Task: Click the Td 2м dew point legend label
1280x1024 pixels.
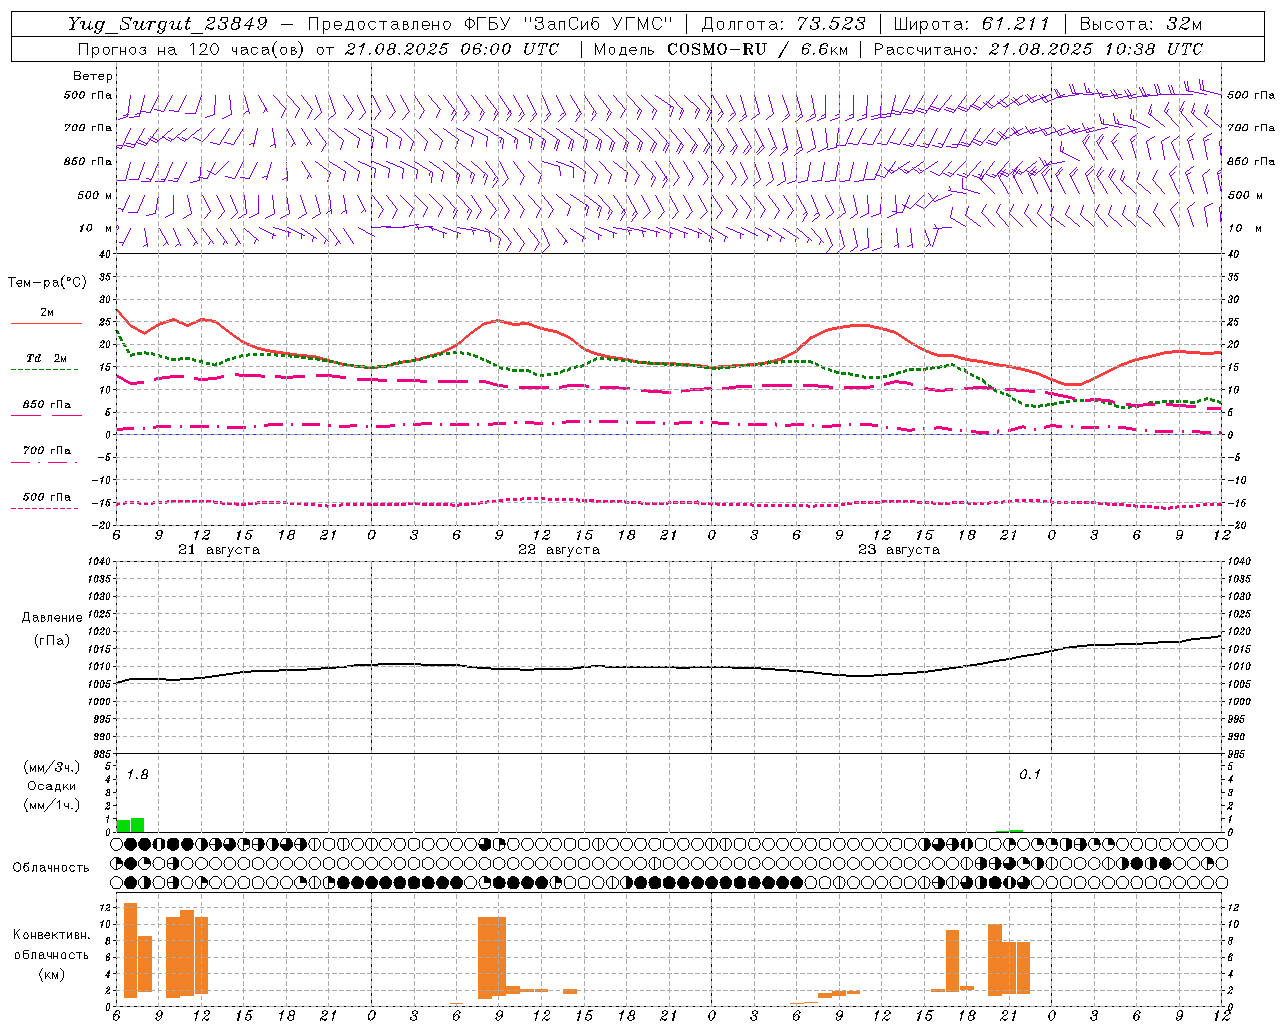Action: [47, 358]
